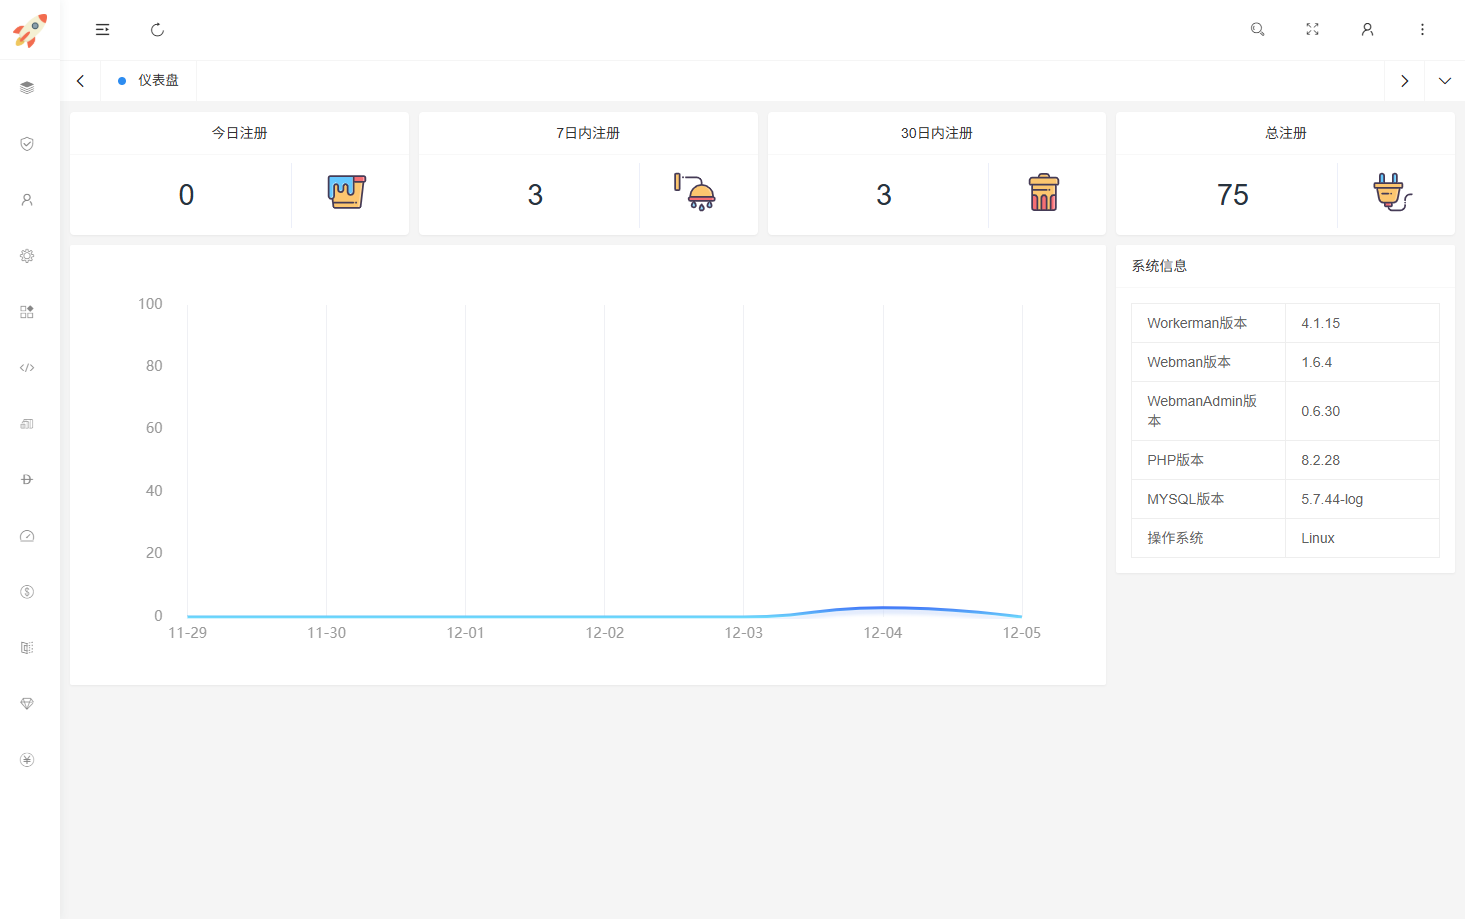Viewport: 1465px width, 919px height.
Task: Open the user profile menu in header
Action: [1367, 30]
